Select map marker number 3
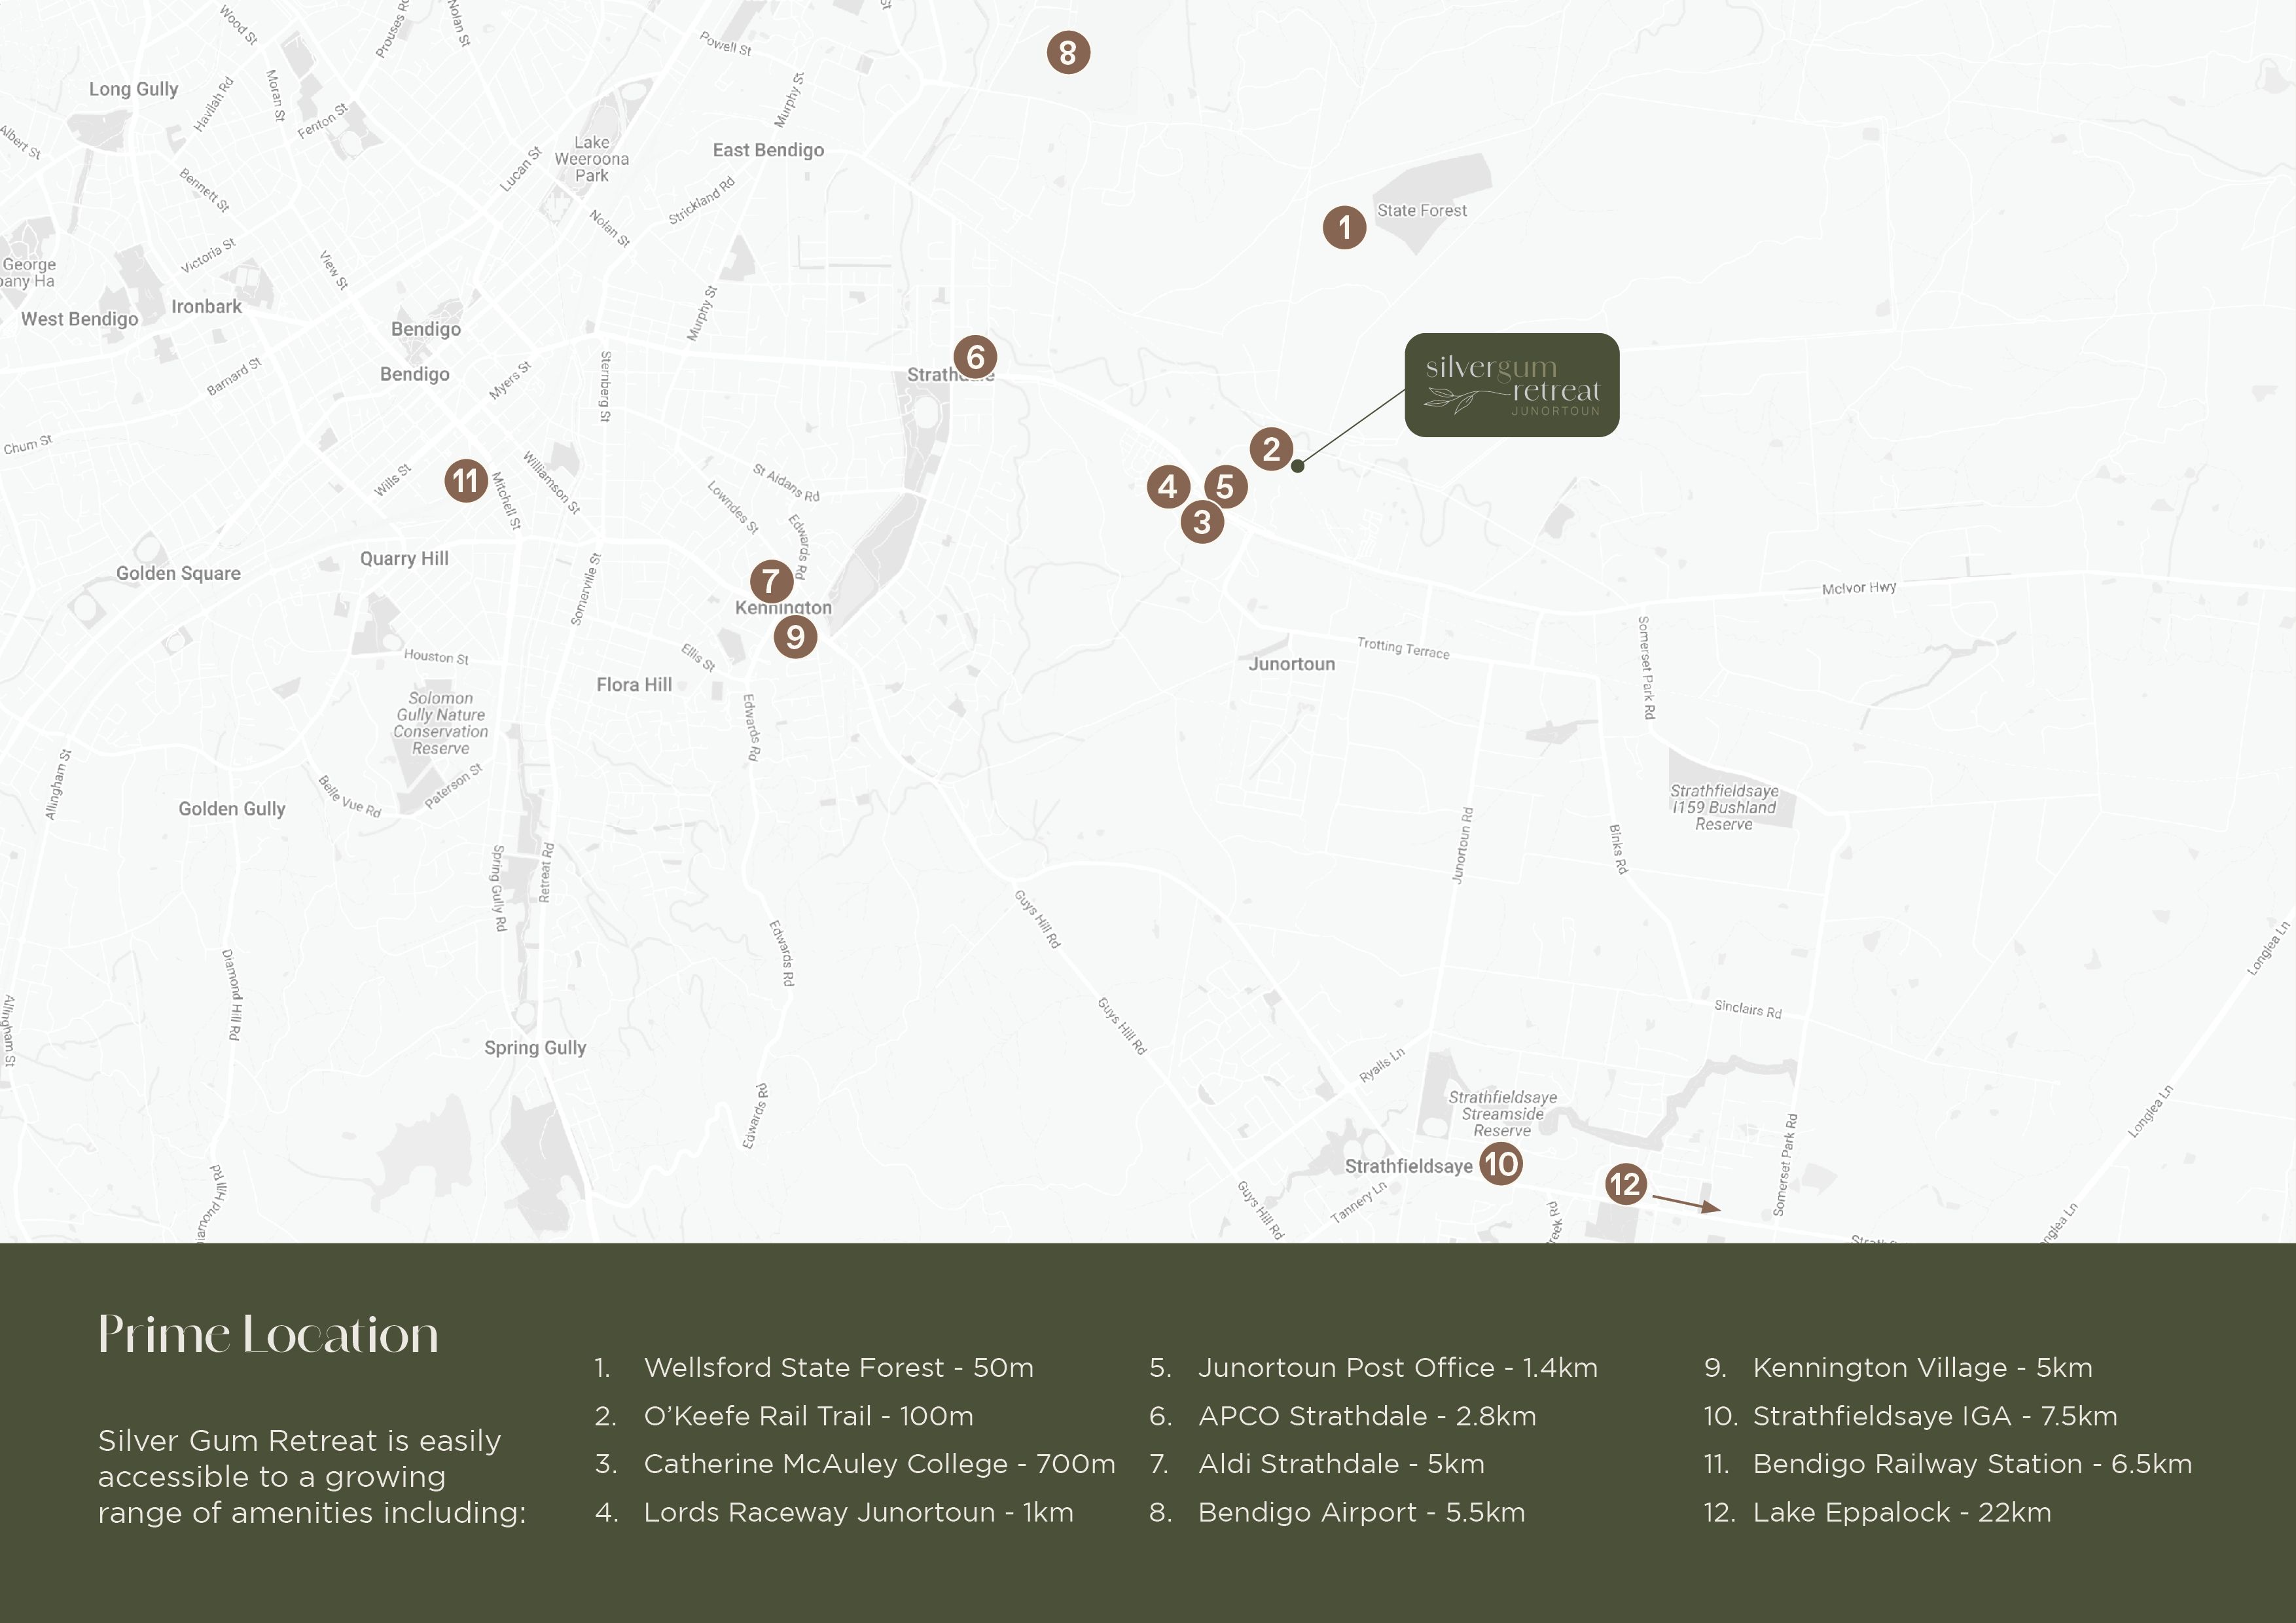 (x=1202, y=522)
